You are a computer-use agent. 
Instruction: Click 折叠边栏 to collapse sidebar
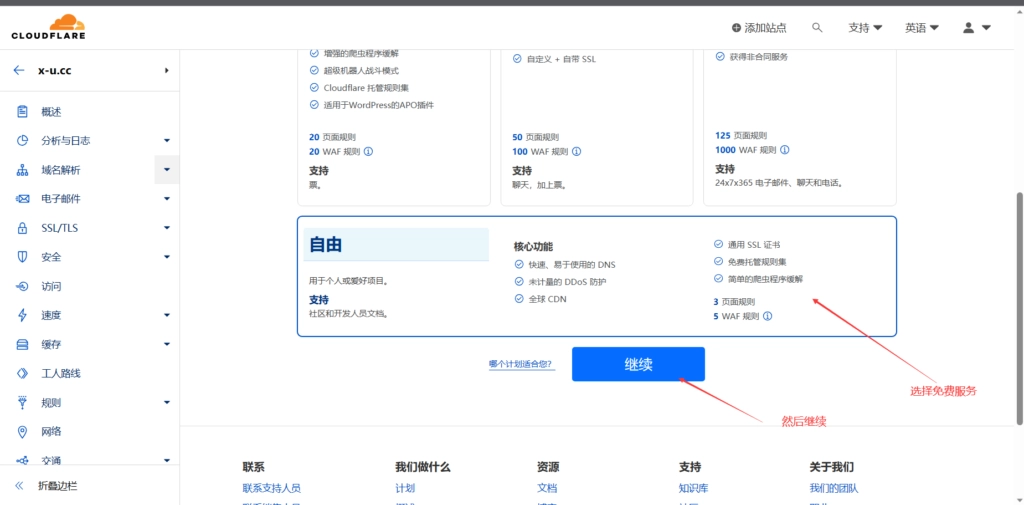tap(58, 486)
